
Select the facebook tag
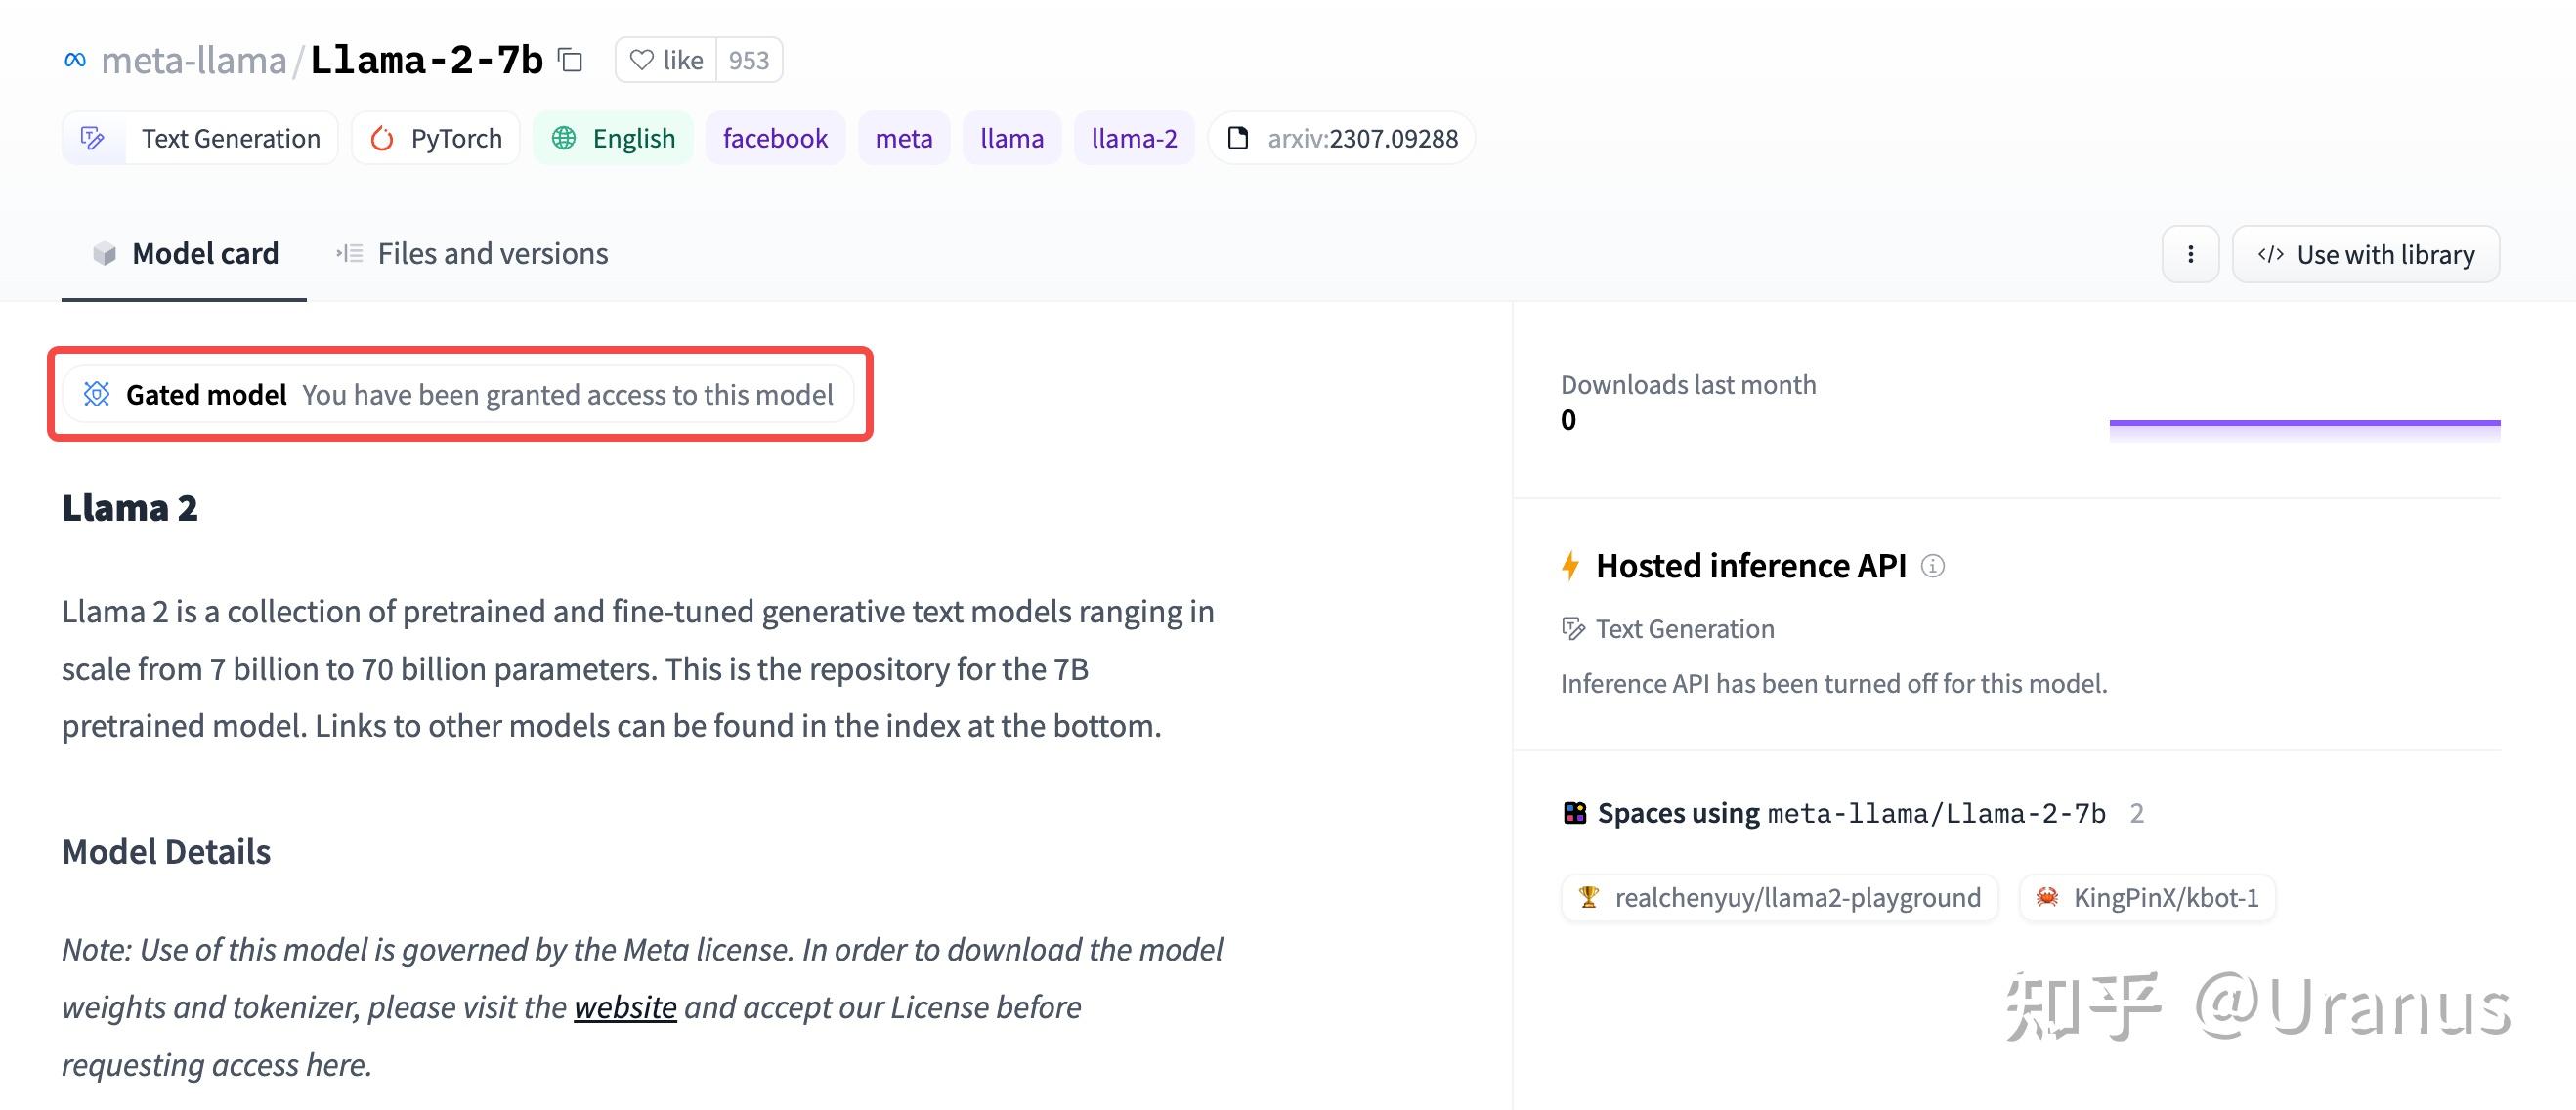click(x=775, y=138)
